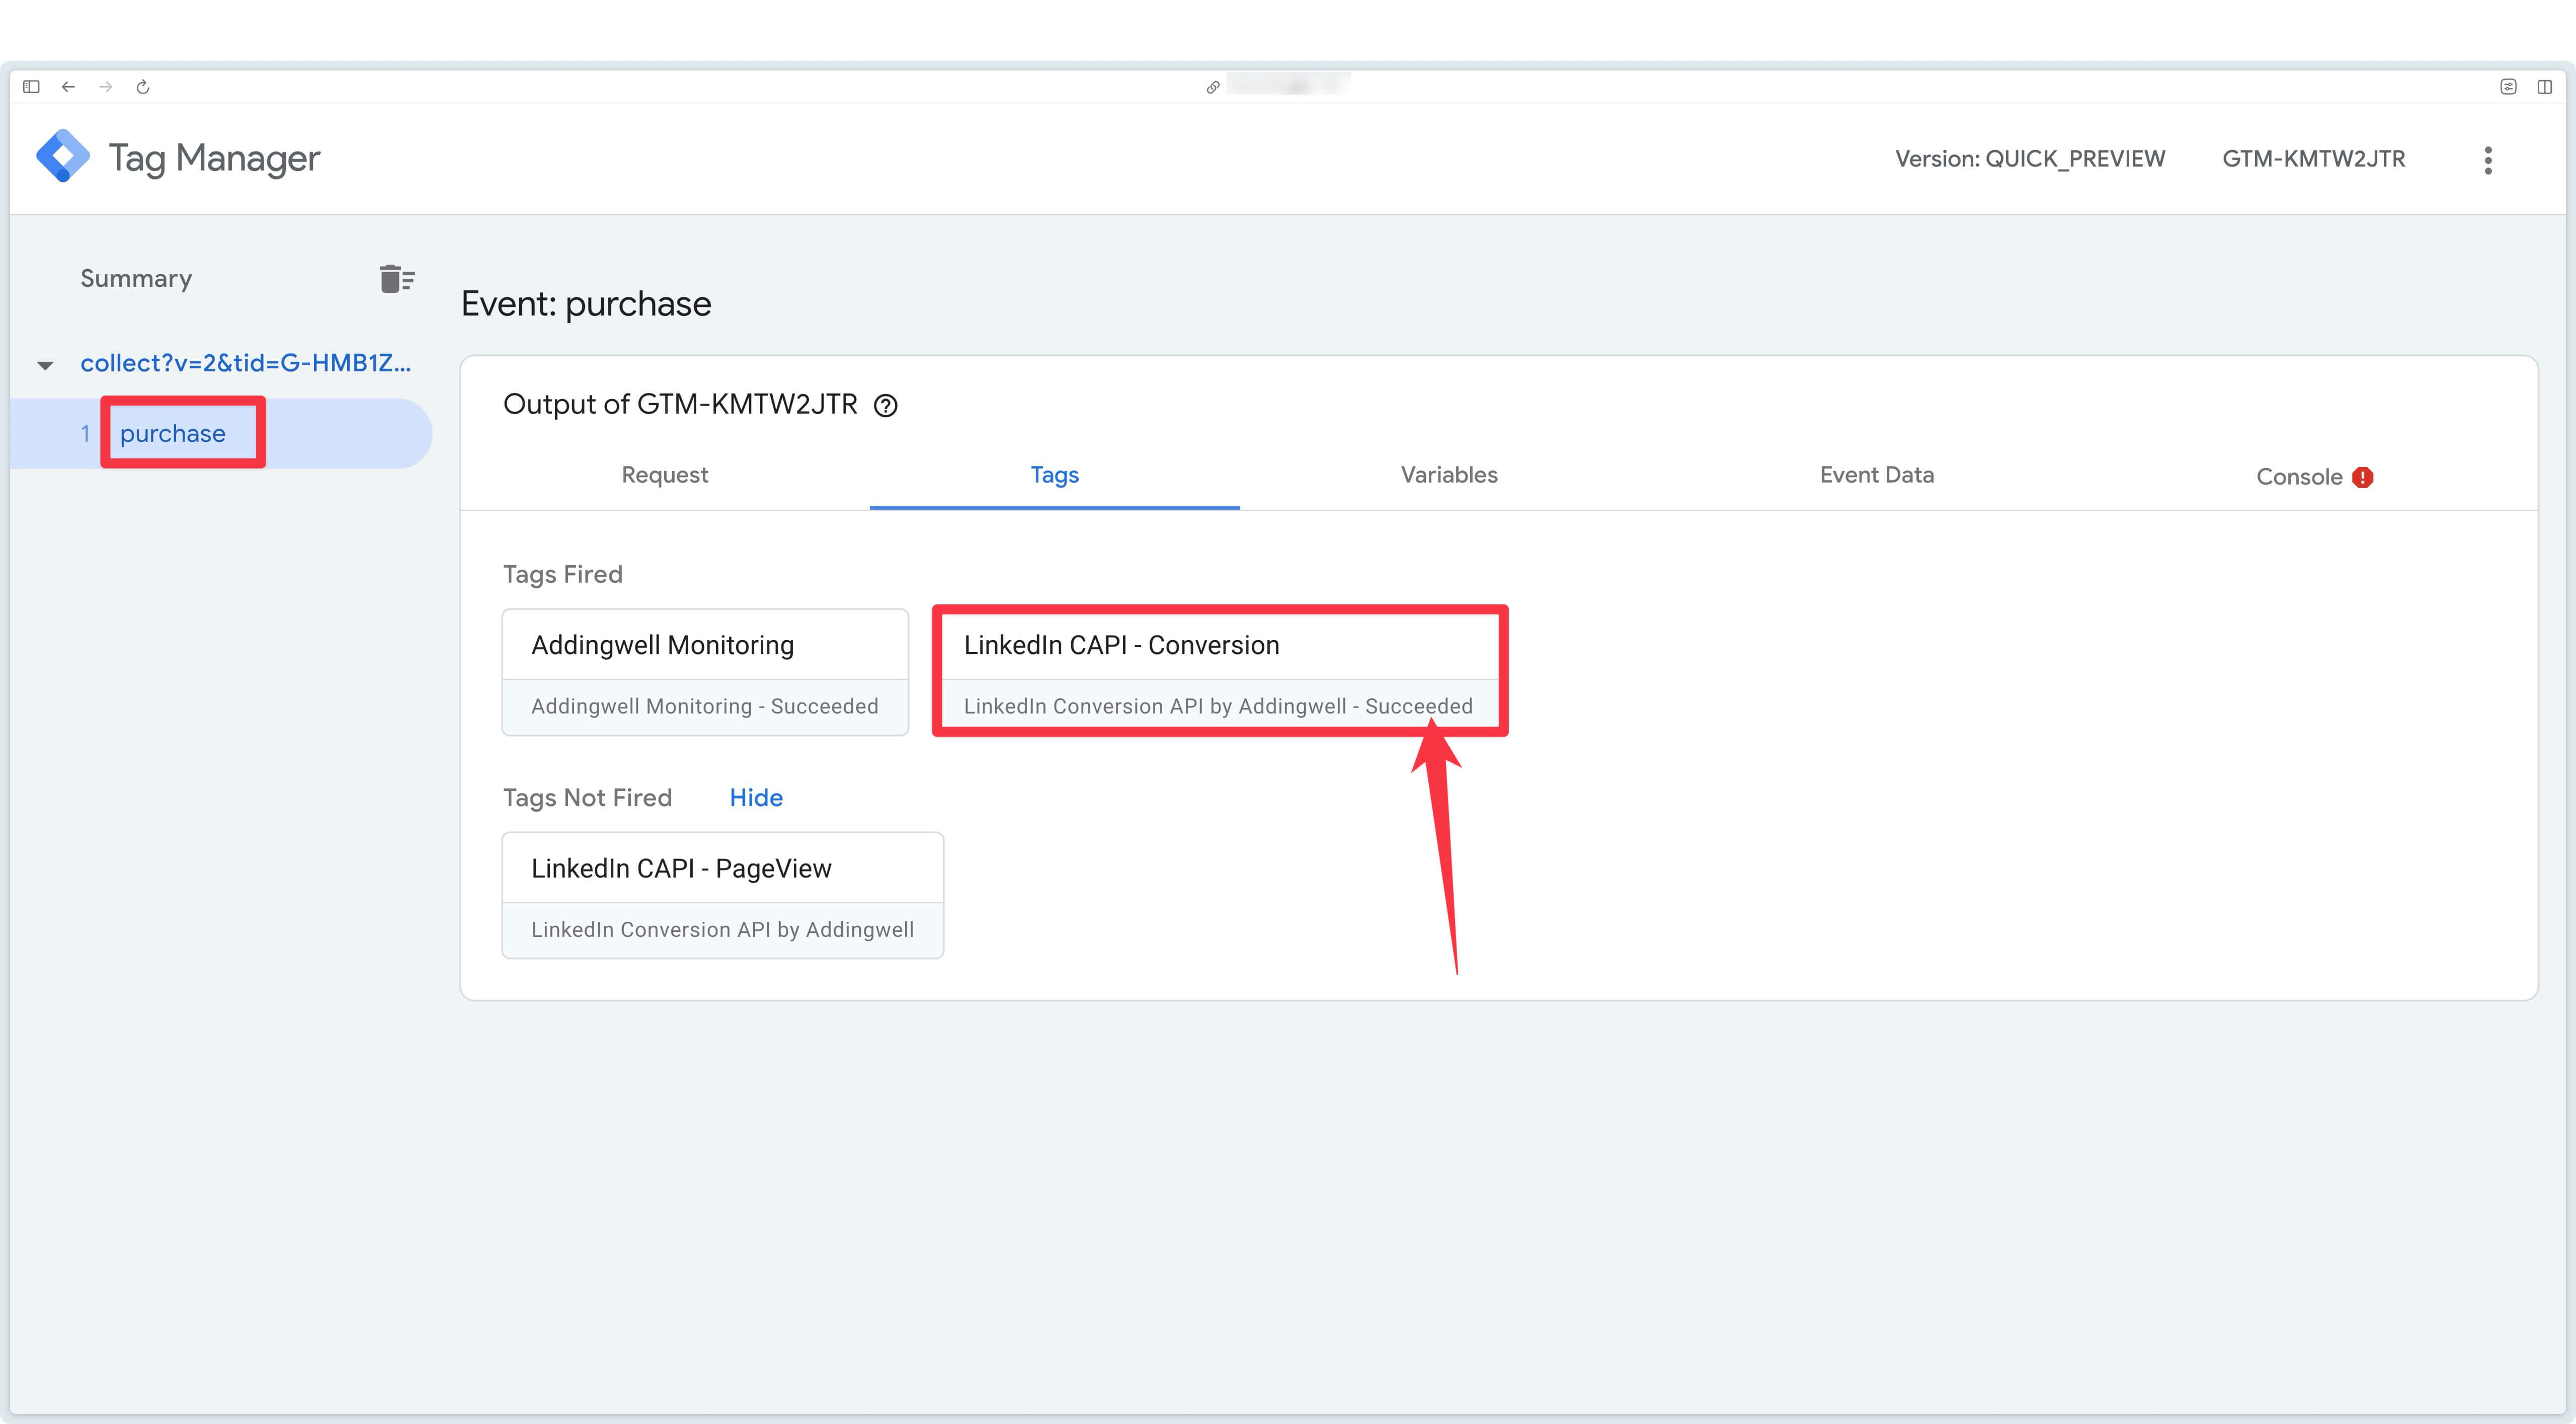Click the Event: purchase heading
2576x1424 pixels.
586,304
